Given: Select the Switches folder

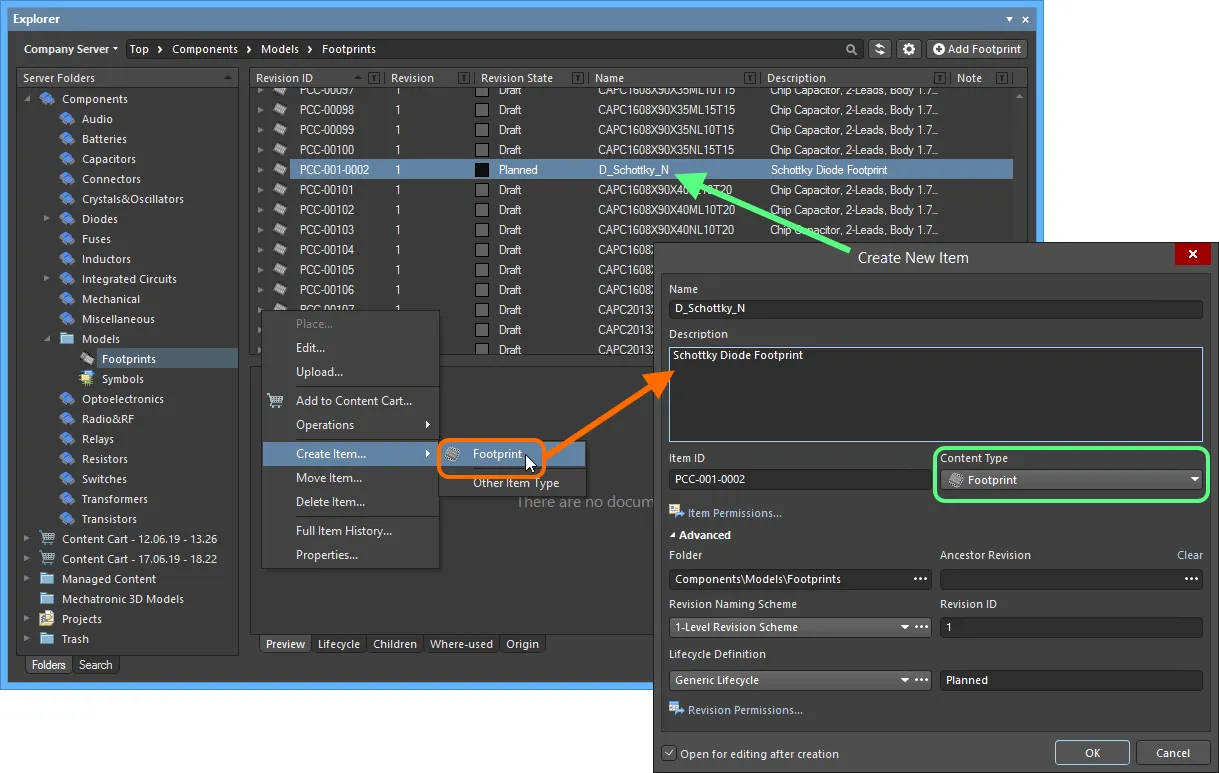Looking at the screenshot, I should (x=104, y=479).
